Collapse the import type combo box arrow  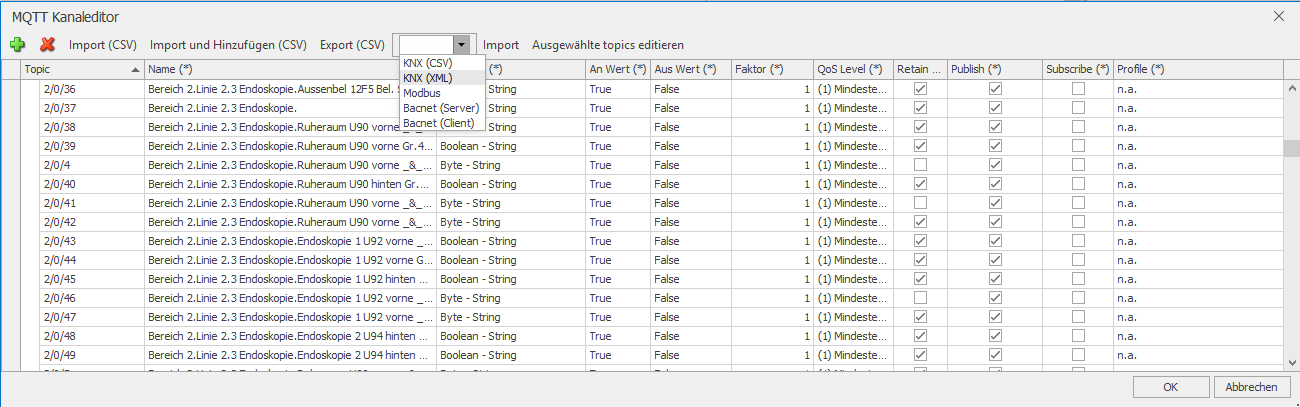461,45
